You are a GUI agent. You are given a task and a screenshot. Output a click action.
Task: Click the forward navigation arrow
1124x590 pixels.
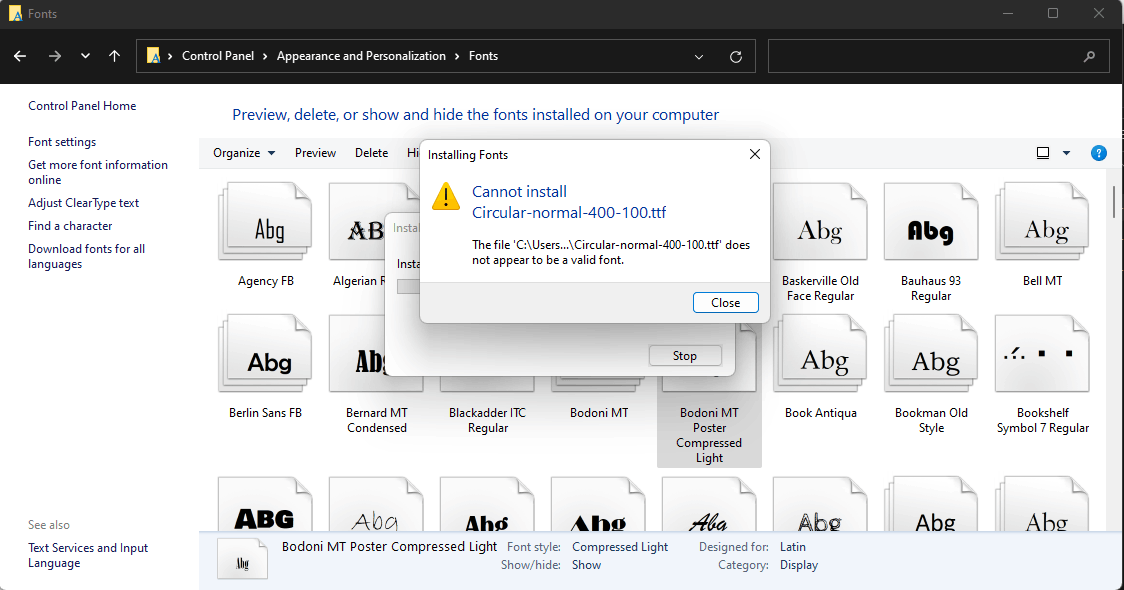point(54,56)
